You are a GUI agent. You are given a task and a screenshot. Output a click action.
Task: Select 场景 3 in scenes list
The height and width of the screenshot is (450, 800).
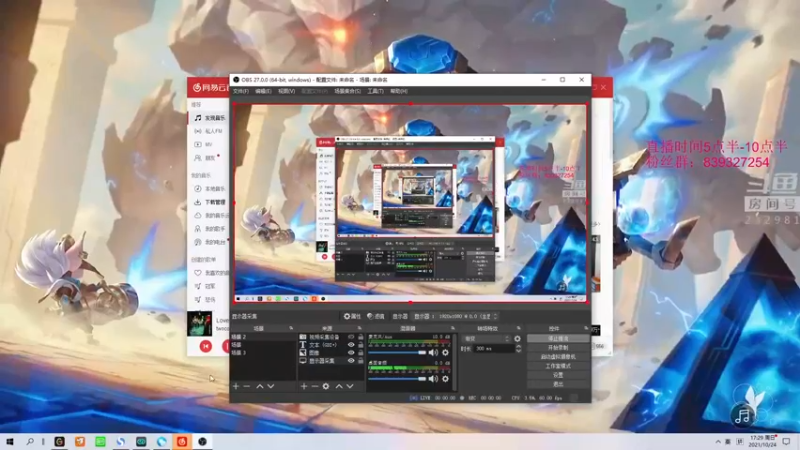pyautogui.click(x=263, y=353)
